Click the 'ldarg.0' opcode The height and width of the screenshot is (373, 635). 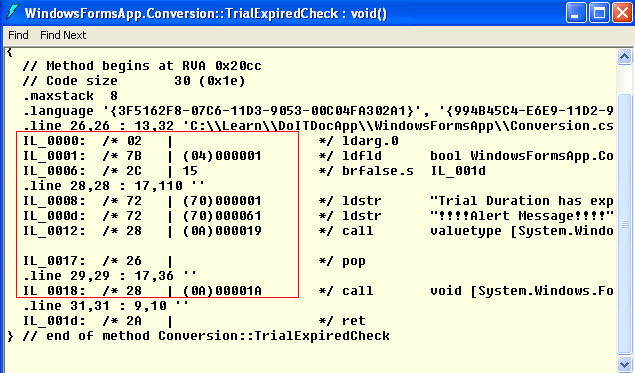point(370,141)
